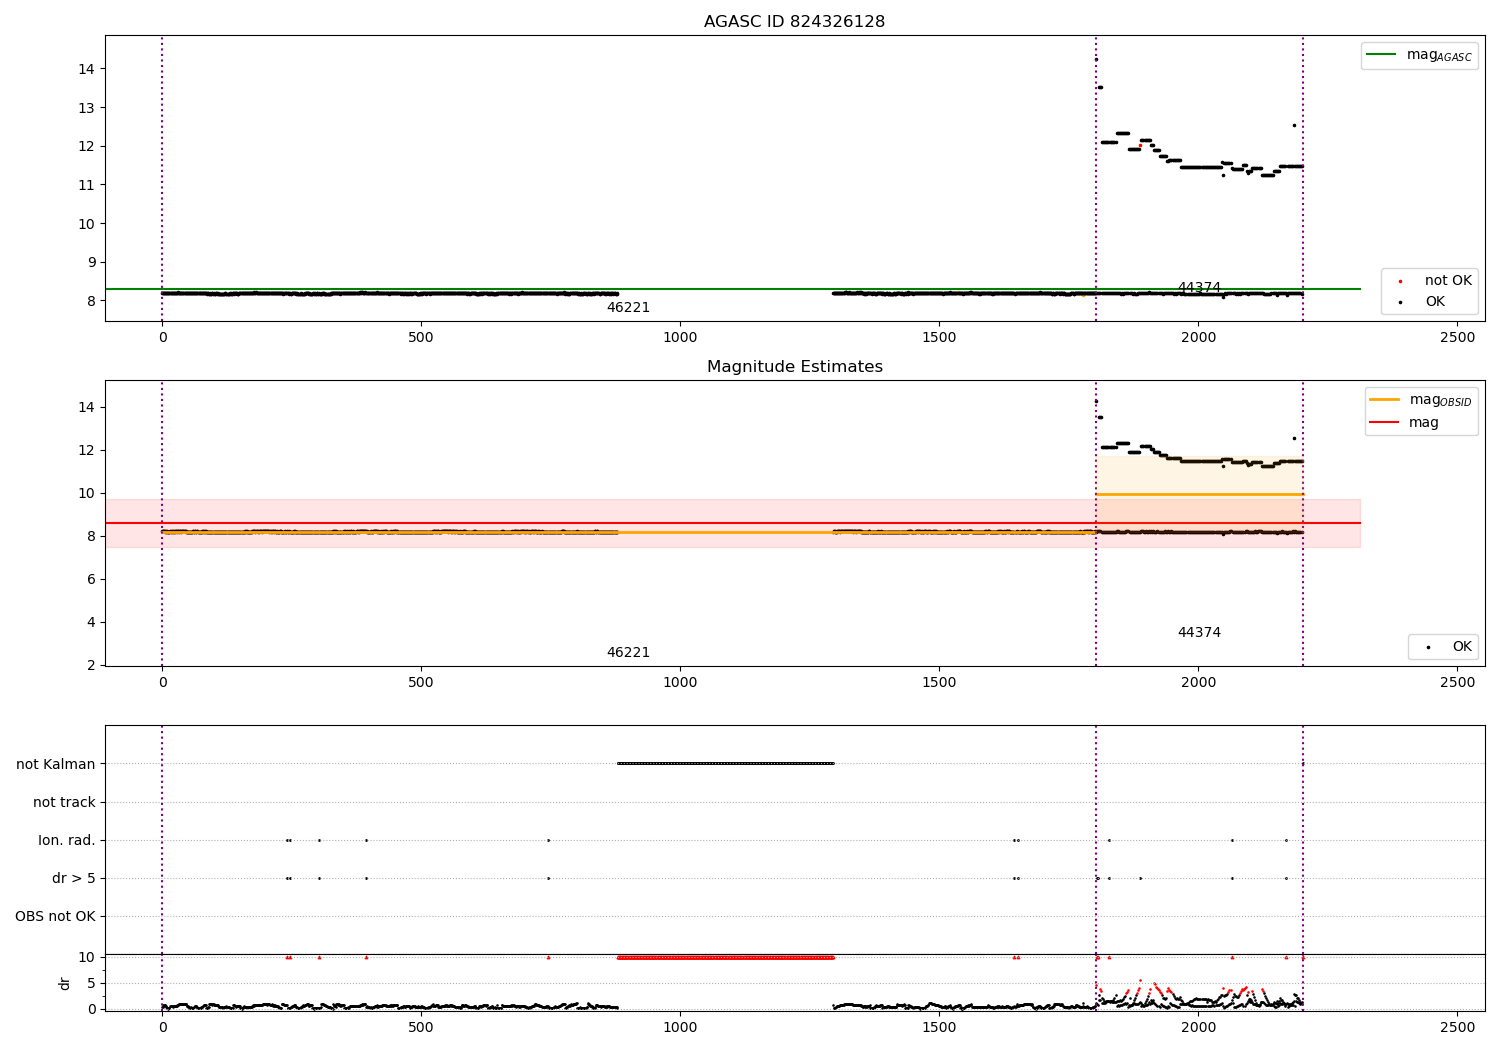The height and width of the screenshot is (1050, 1500).
Task: Click "OK" legend label in middle panel
Action: 1462,647
